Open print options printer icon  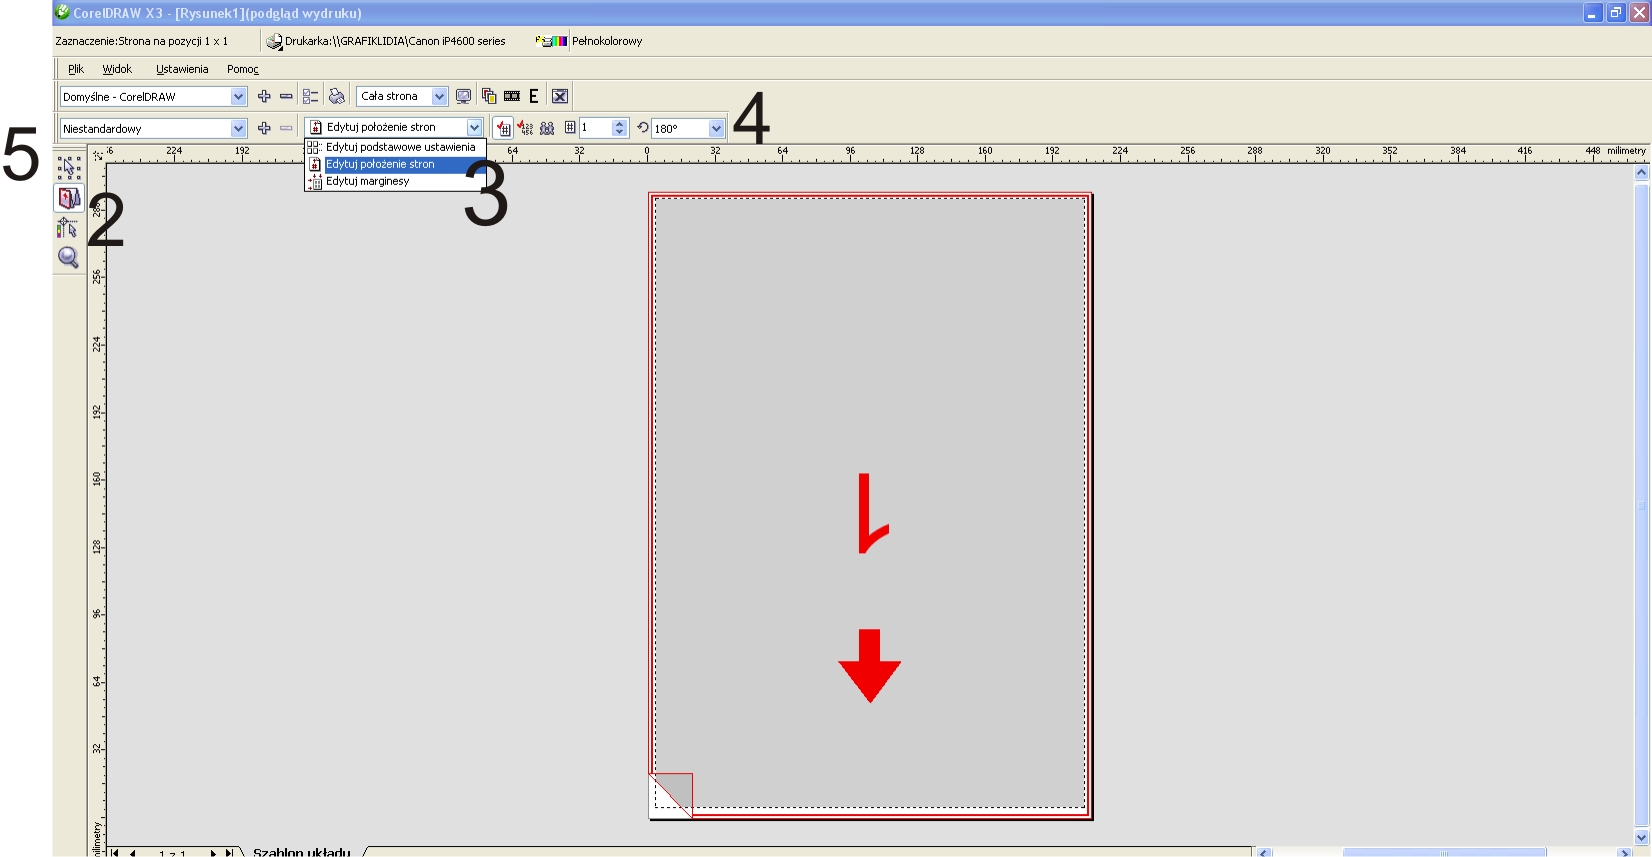(337, 97)
